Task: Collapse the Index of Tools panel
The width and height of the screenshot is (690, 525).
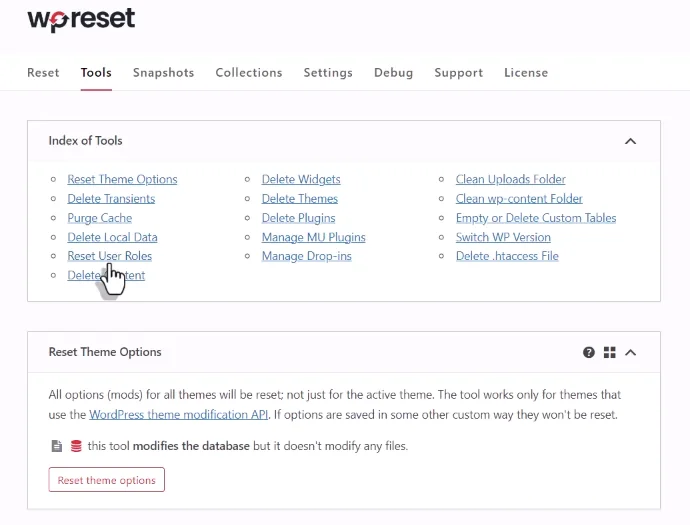Action: pyautogui.click(x=631, y=141)
